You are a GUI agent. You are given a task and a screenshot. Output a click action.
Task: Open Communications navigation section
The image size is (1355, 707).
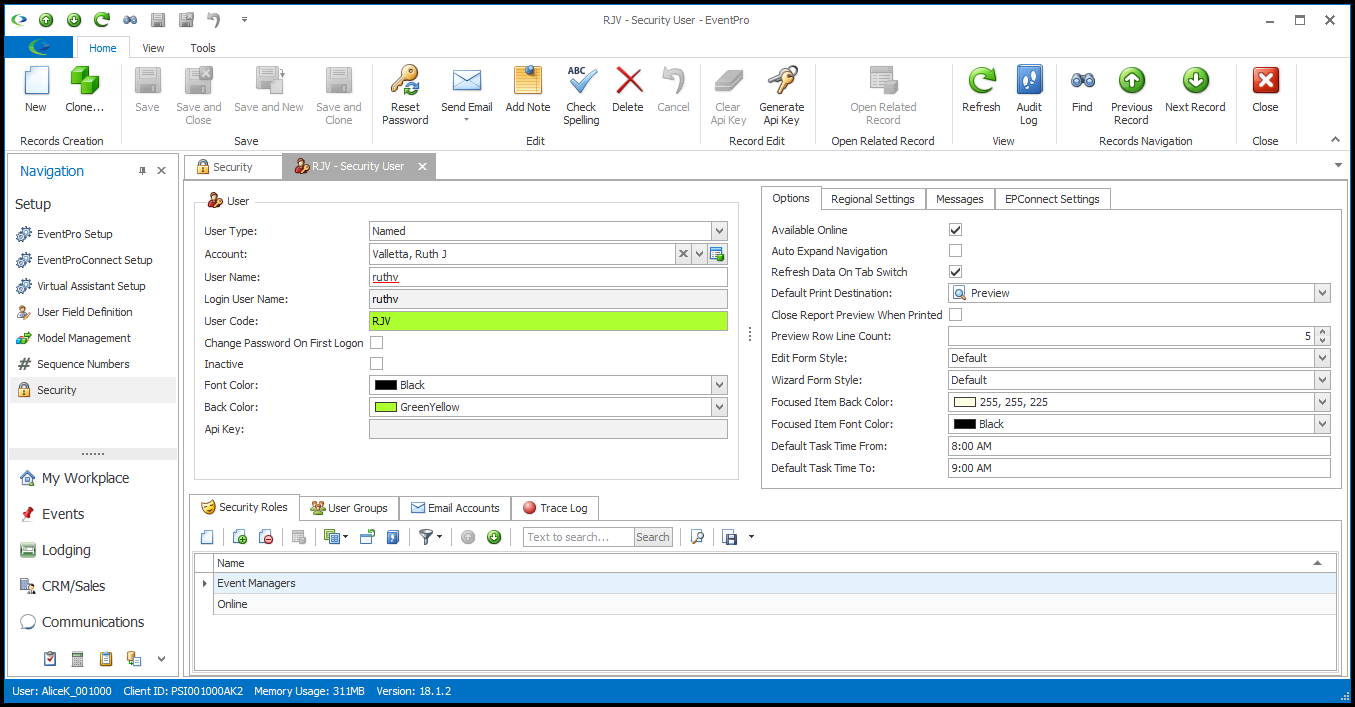tap(92, 622)
